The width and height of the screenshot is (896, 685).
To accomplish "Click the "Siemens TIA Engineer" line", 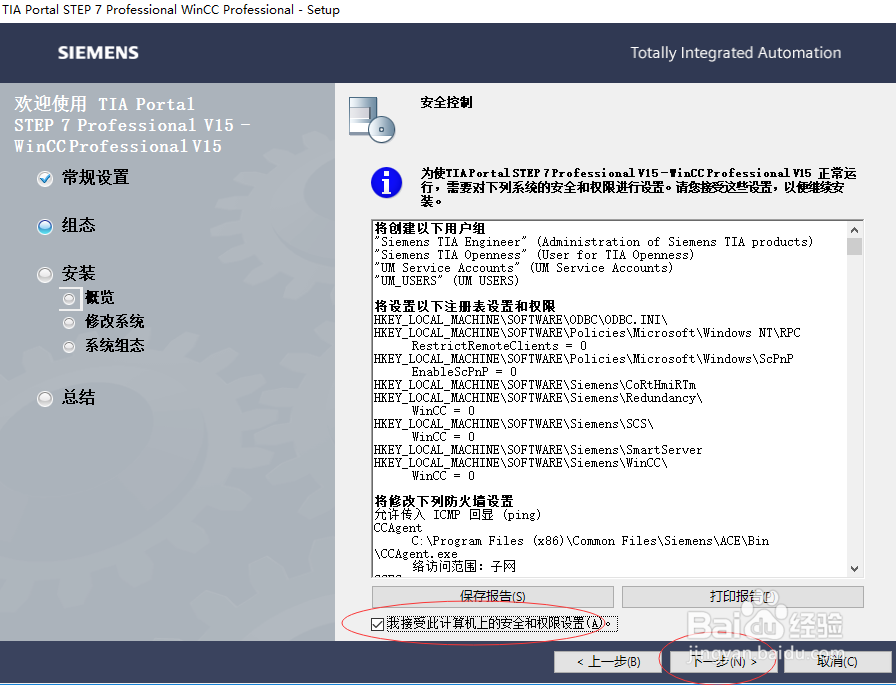I will pos(593,242).
